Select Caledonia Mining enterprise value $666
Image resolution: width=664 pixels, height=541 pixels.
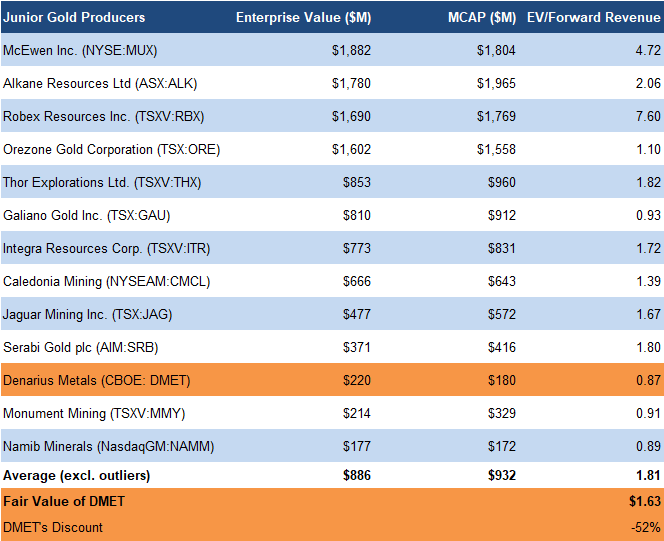[356, 281]
